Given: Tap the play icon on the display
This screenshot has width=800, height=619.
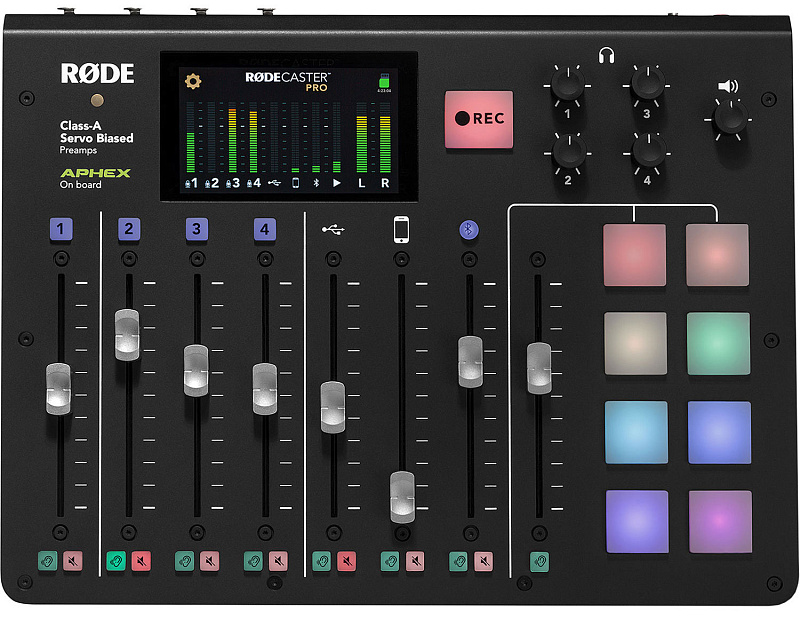Looking at the screenshot, I should [x=336, y=183].
